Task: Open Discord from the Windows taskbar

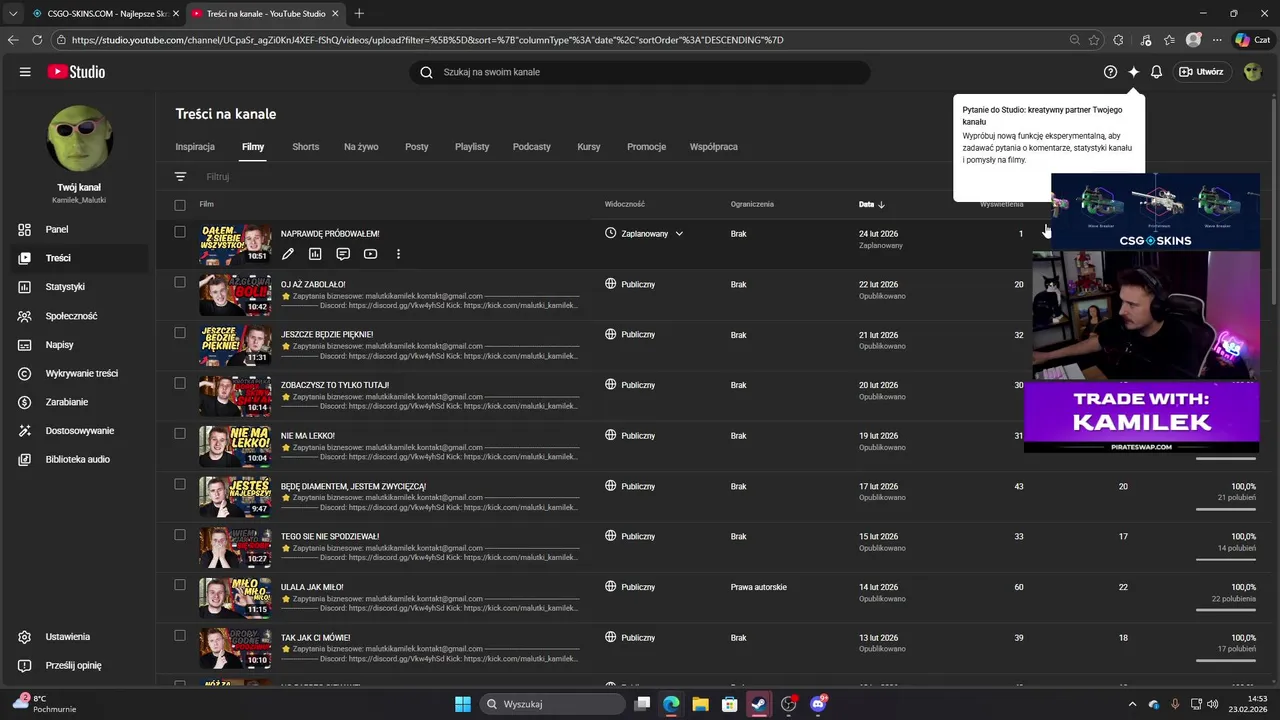Action: pyautogui.click(x=818, y=704)
